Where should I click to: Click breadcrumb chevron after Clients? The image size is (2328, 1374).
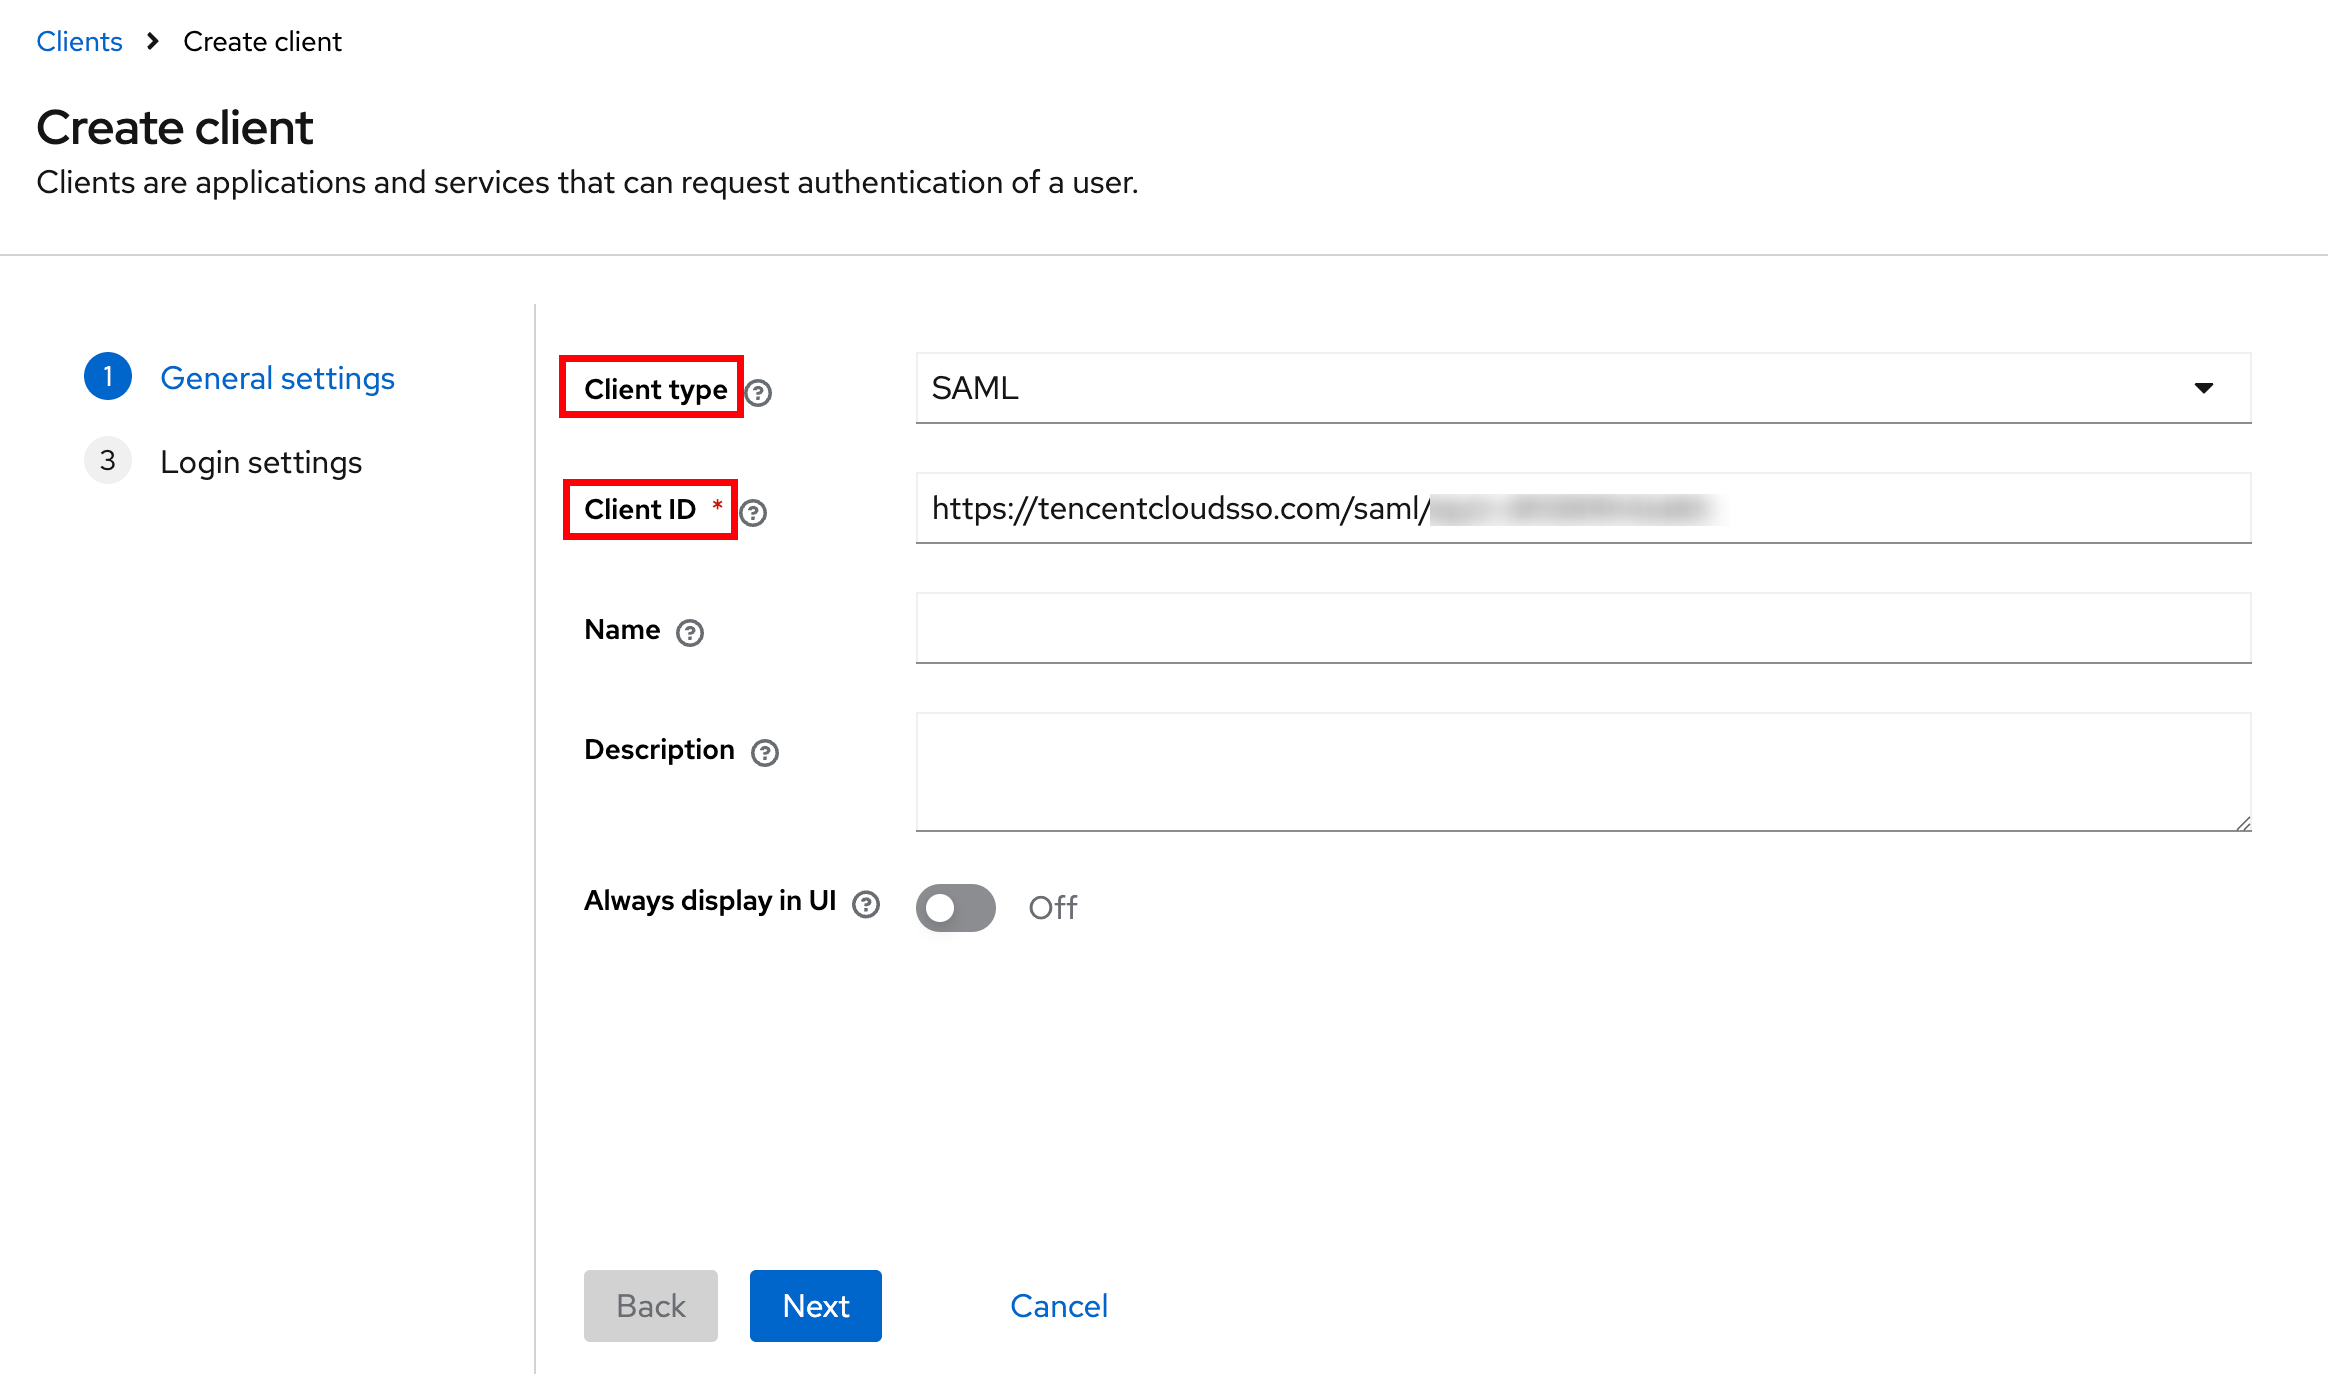[x=153, y=41]
